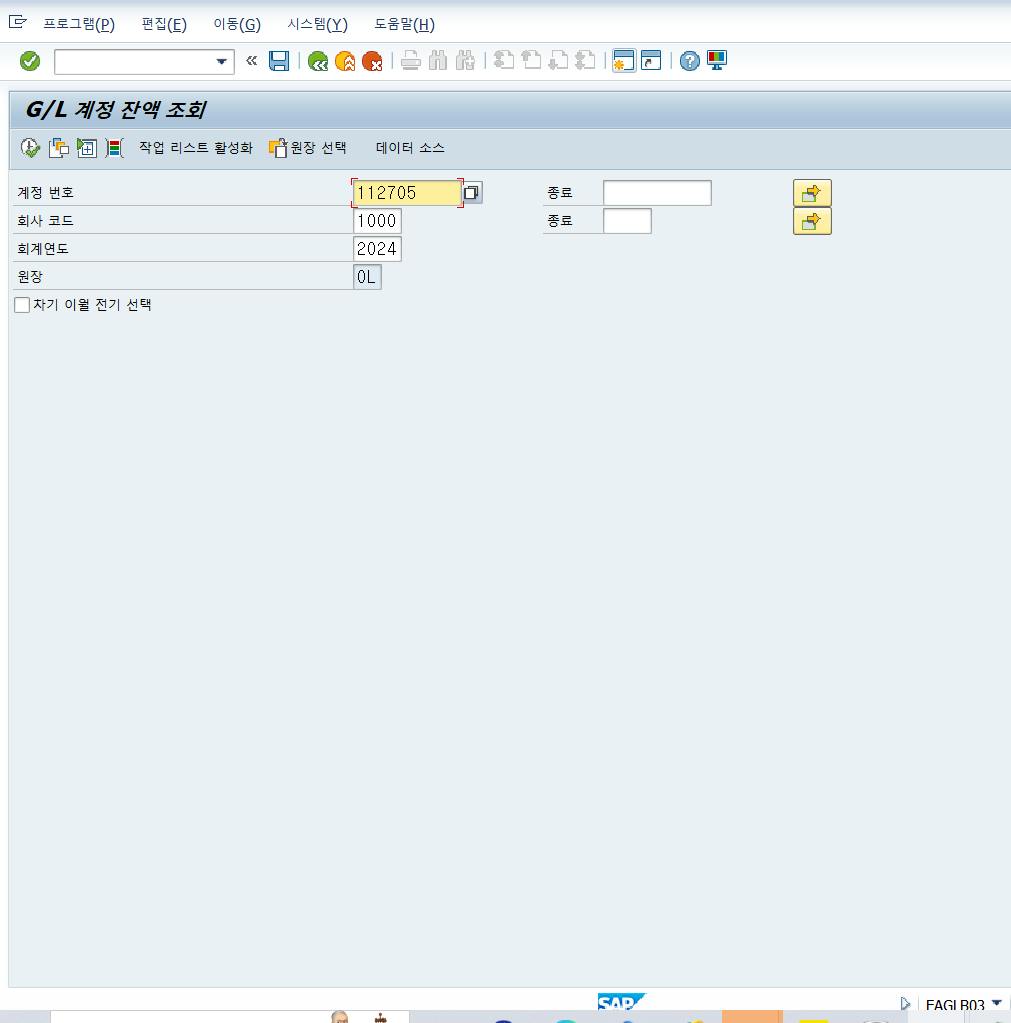1011x1023 pixels.
Task: Click the green checkmark Enter icon
Action: coord(30,61)
